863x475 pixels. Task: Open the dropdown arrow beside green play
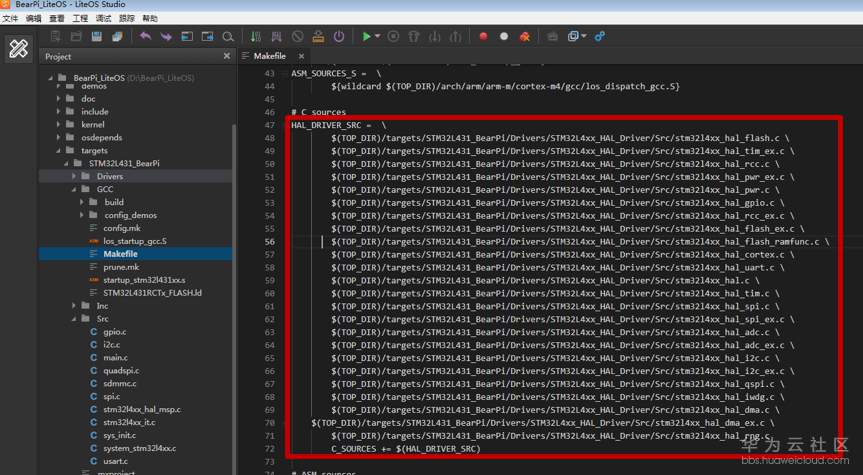378,36
